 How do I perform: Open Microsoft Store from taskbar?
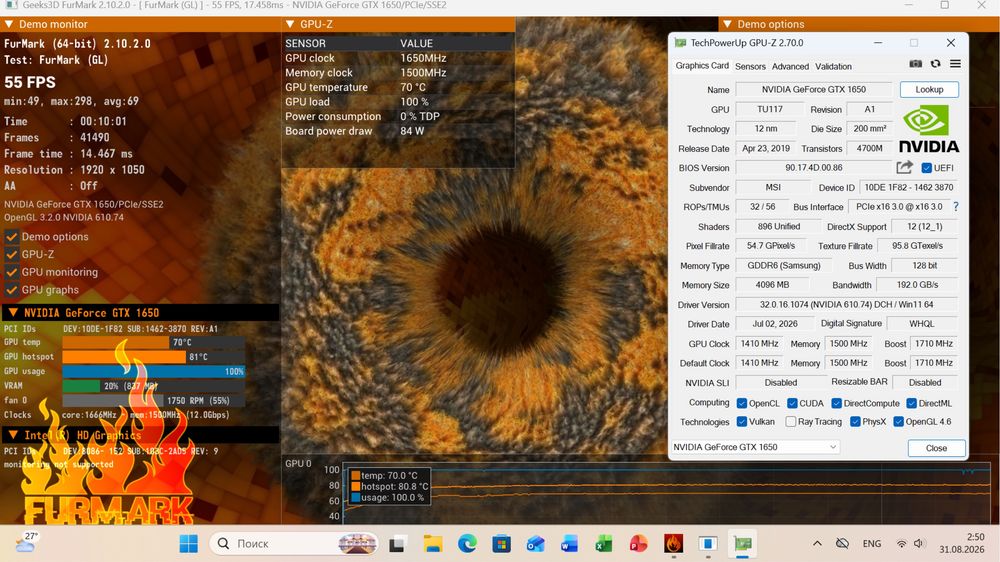(501, 544)
